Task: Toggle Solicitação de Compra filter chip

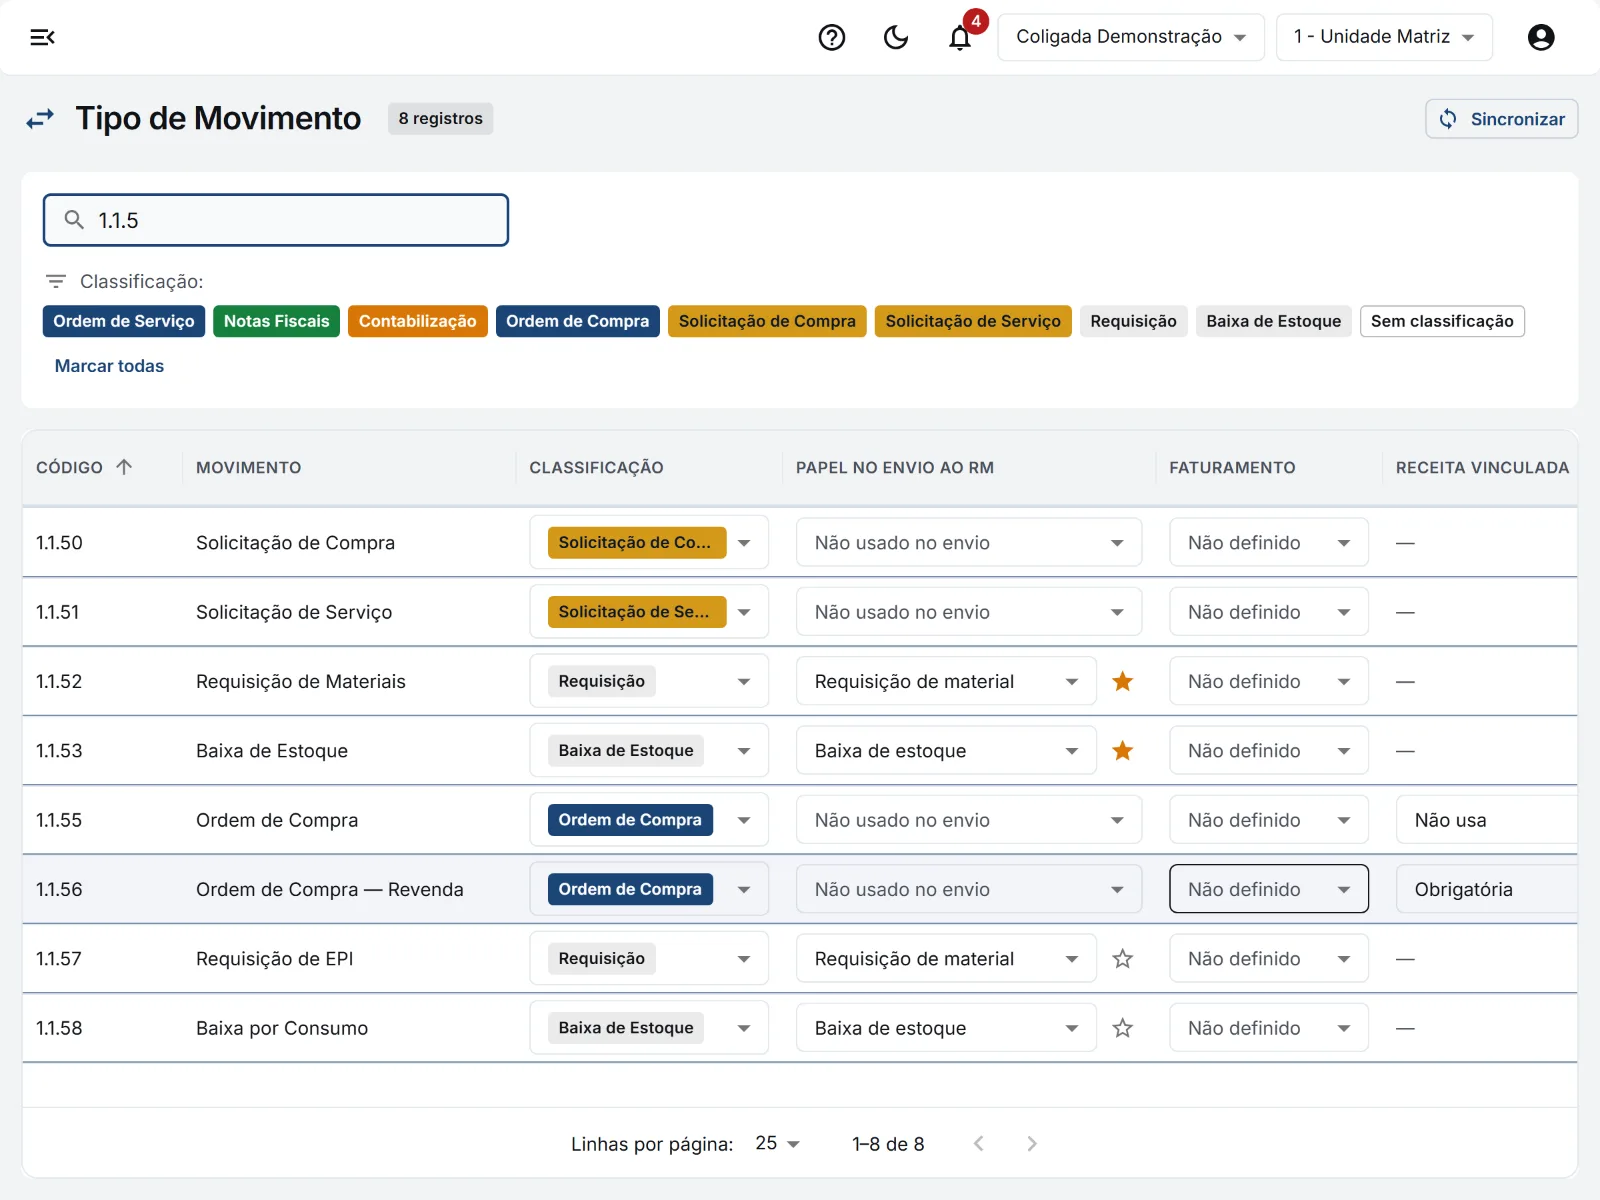Action: 767,321
